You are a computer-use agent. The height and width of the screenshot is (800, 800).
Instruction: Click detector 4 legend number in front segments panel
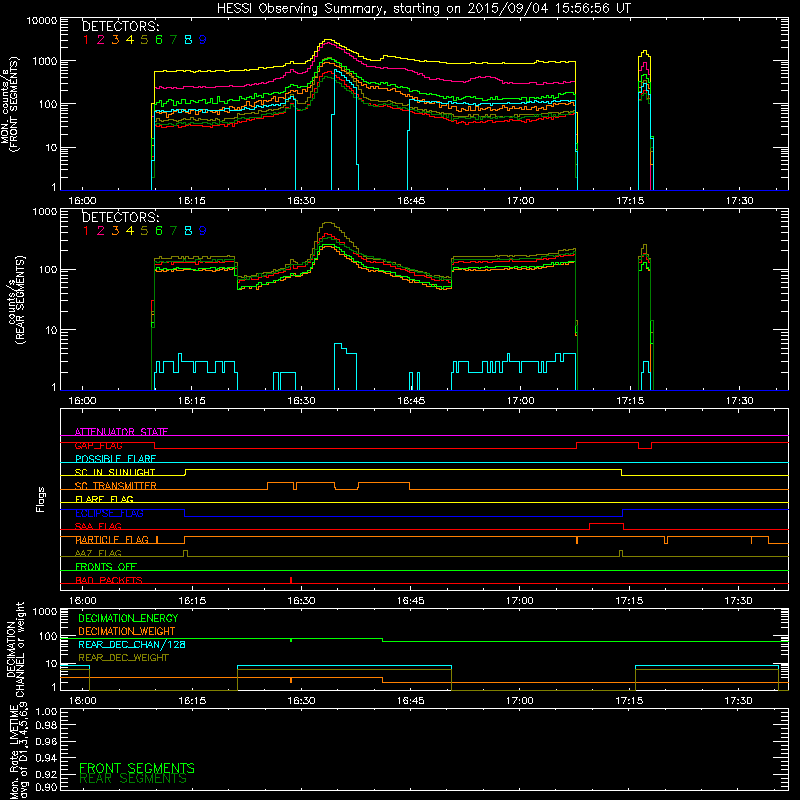pyautogui.click(x=130, y=40)
